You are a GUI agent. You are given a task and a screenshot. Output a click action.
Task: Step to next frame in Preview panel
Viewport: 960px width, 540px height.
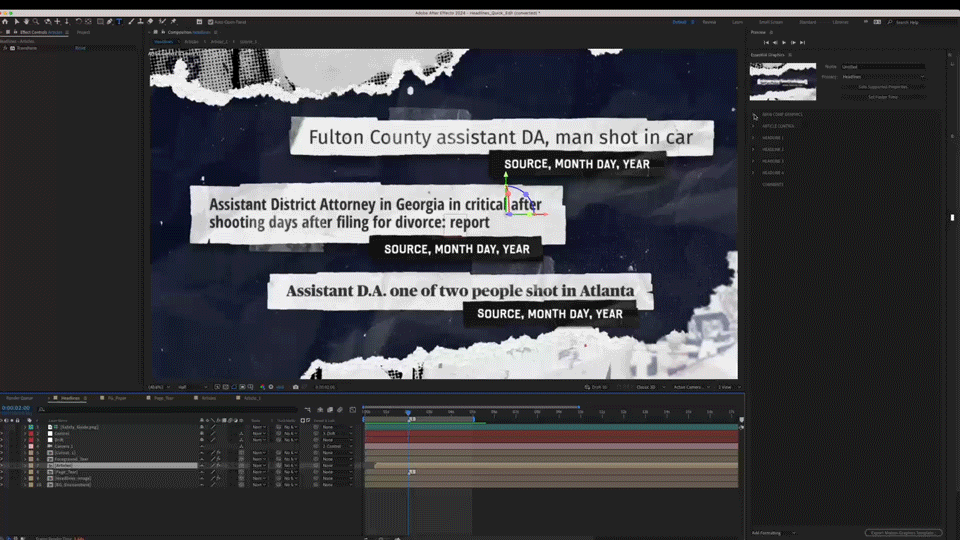tap(793, 42)
